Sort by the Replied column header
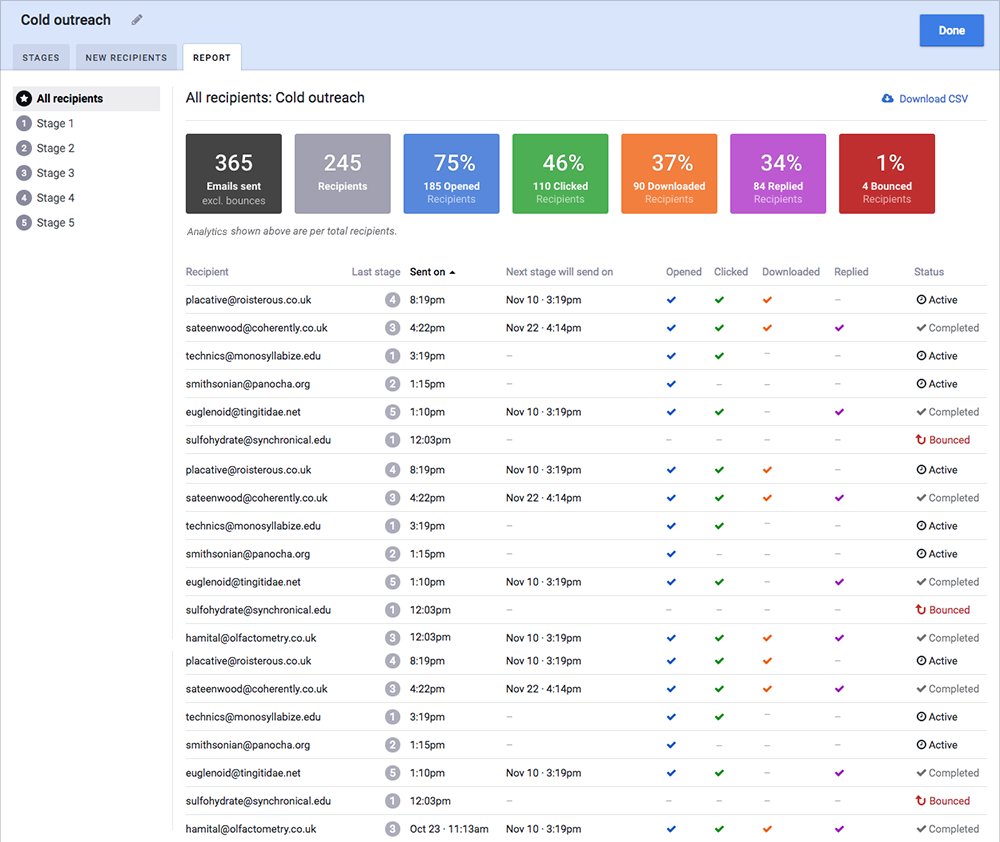 click(851, 272)
